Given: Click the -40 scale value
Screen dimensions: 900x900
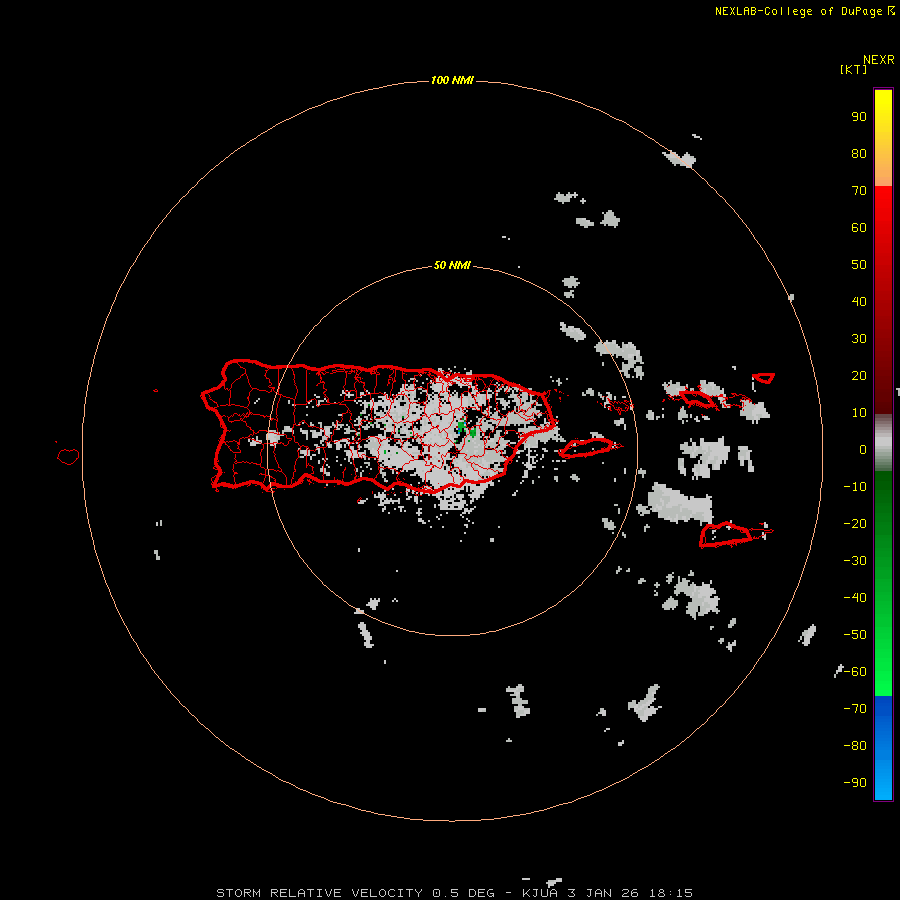Looking at the screenshot, I should [855, 598].
